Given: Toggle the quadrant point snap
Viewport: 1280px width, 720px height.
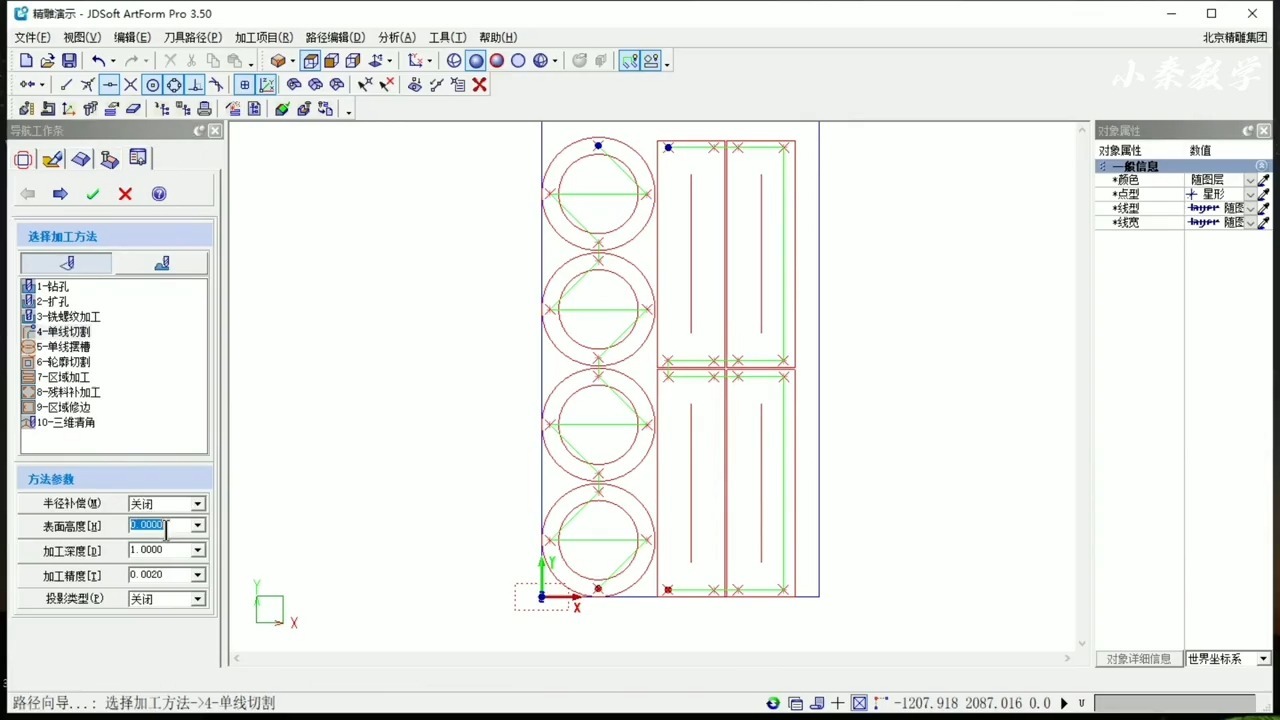Looking at the screenshot, I should 174,85.
